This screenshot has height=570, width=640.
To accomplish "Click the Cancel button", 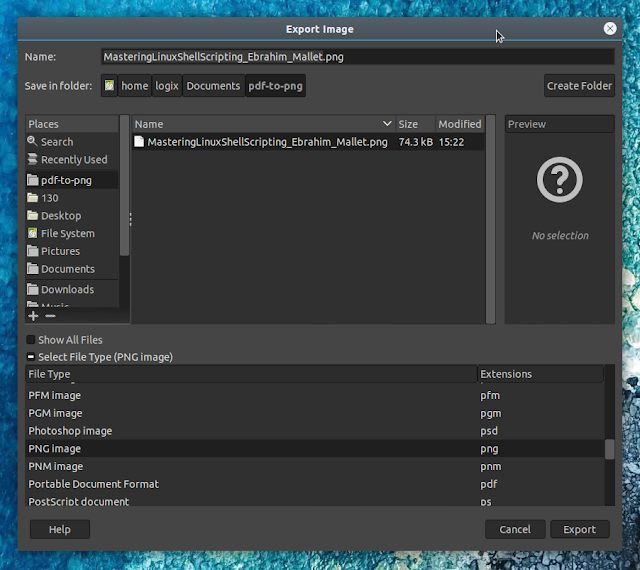I will coord(515,529).
